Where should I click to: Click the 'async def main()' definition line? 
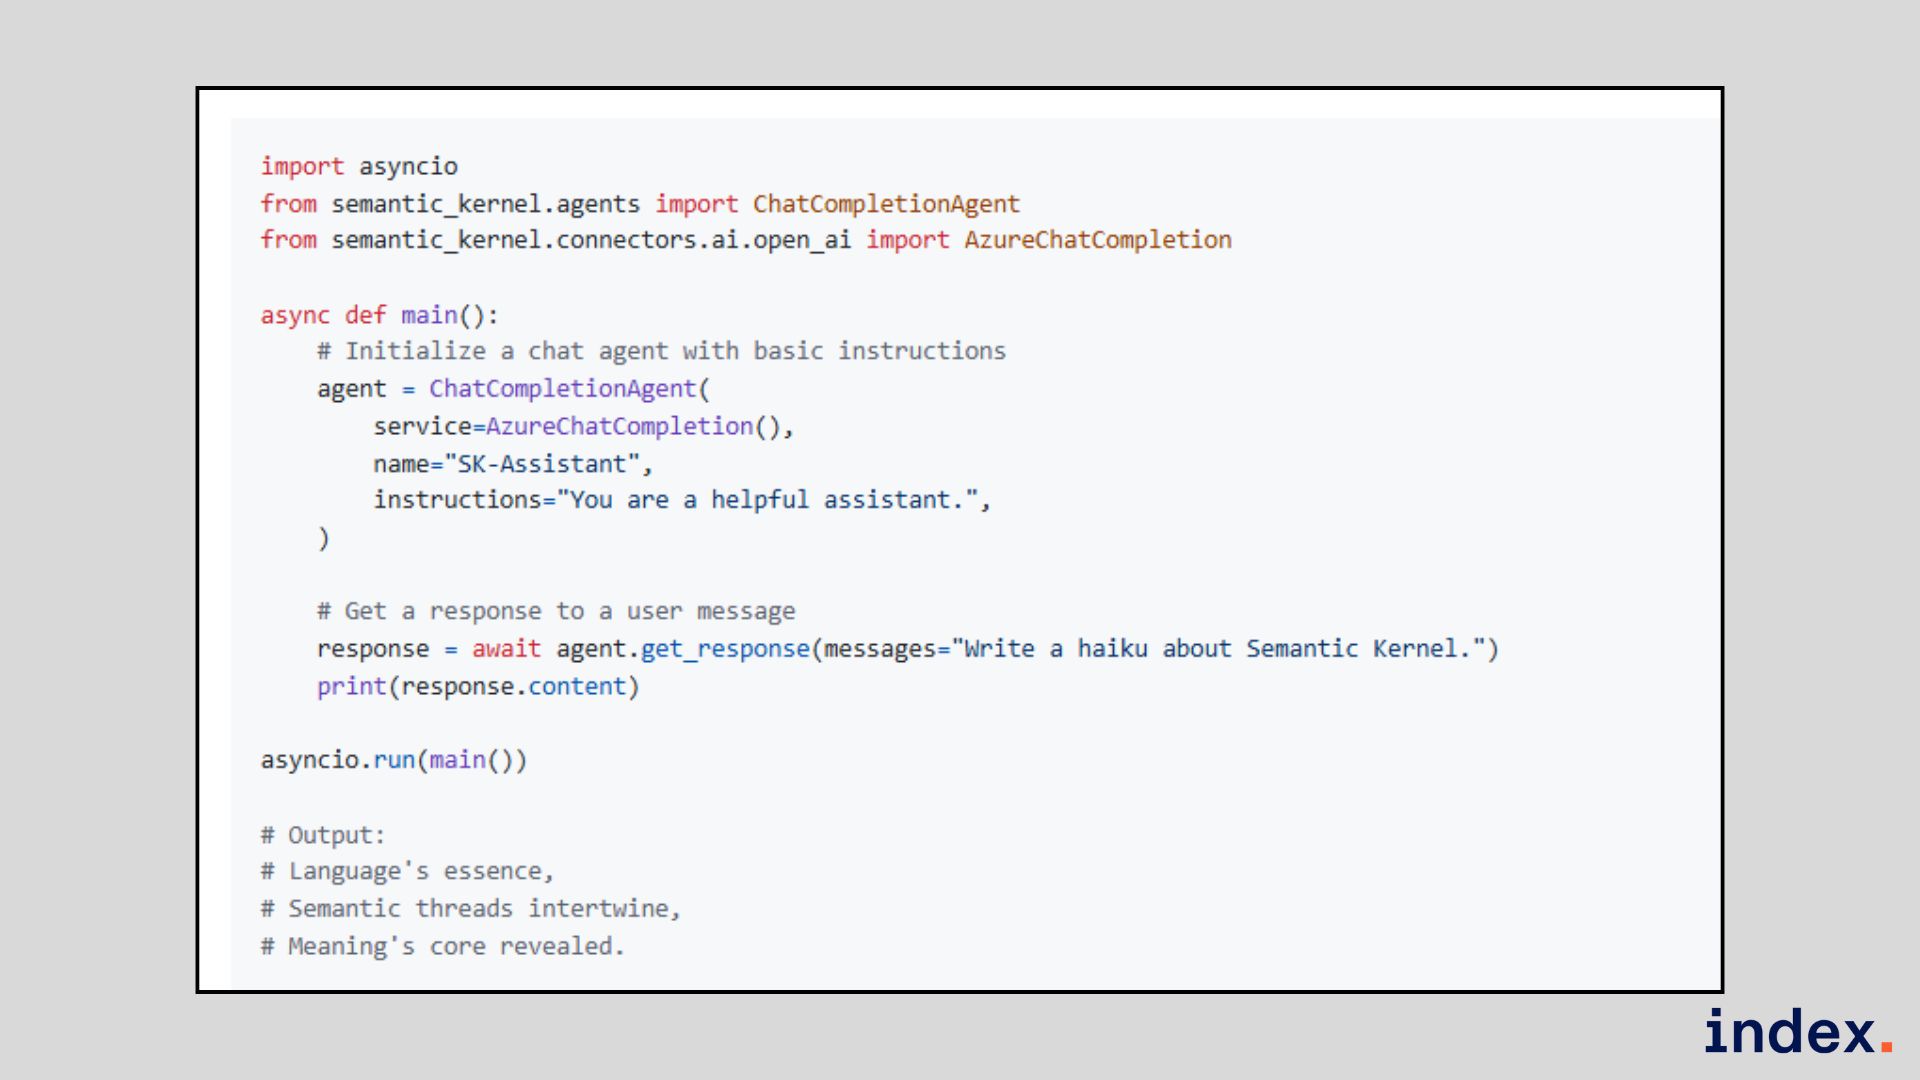click(379, 315)
